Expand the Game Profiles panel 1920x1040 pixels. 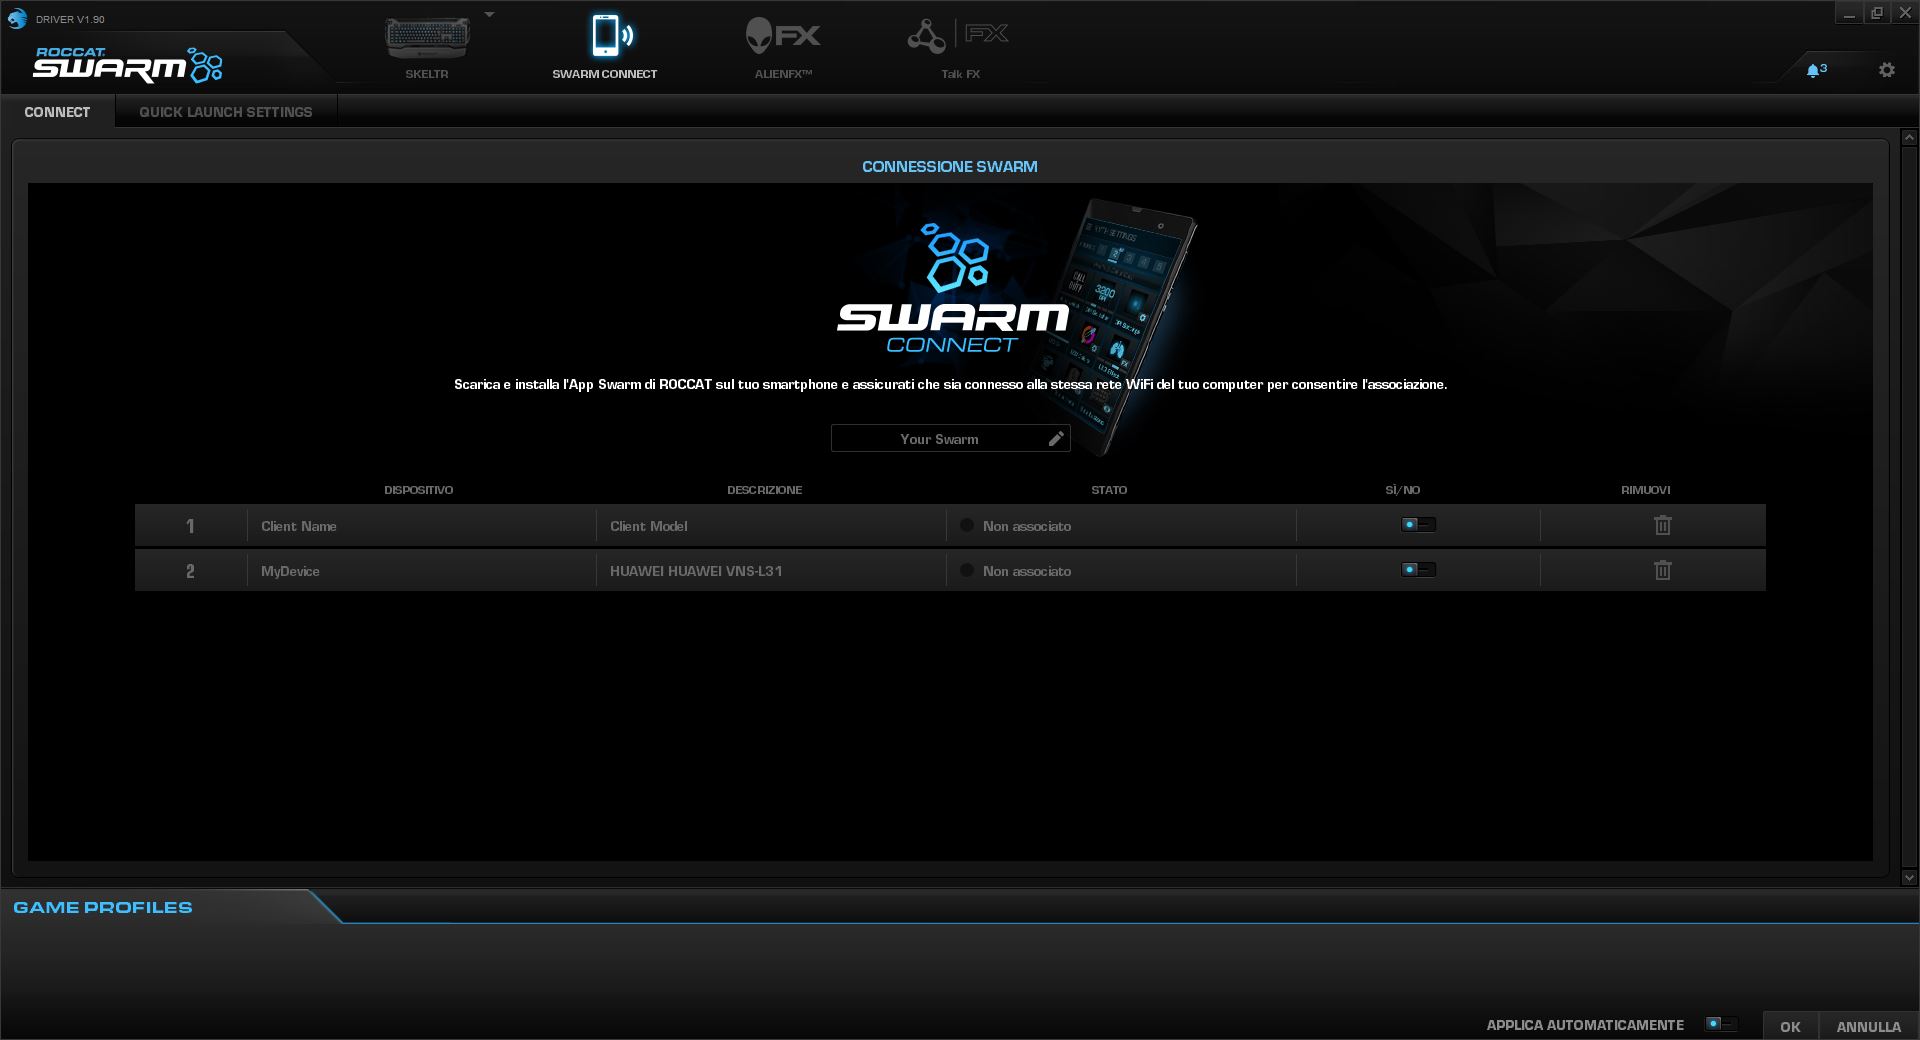point(103,907)
